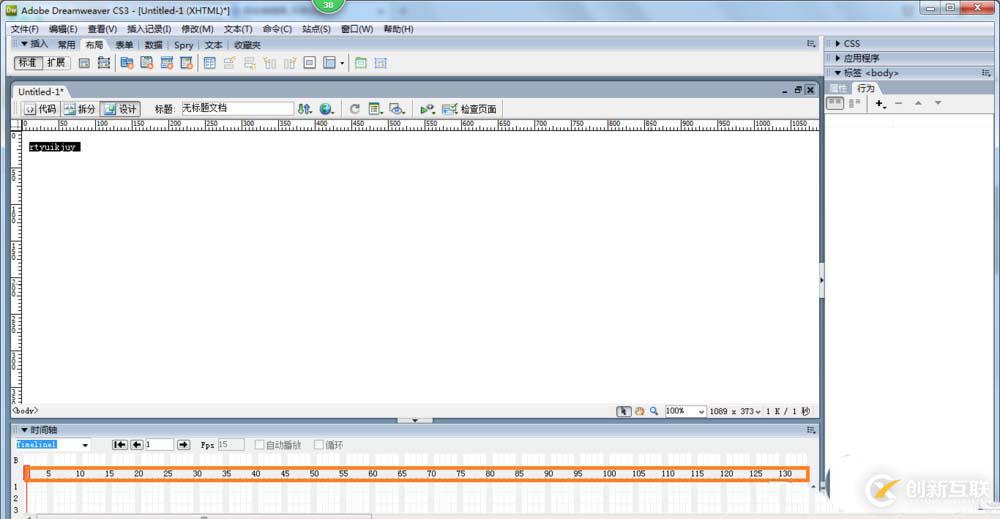The image size is (1000, 519).
Task: Open the 修改(M) menu
Action: pos(197,29)
